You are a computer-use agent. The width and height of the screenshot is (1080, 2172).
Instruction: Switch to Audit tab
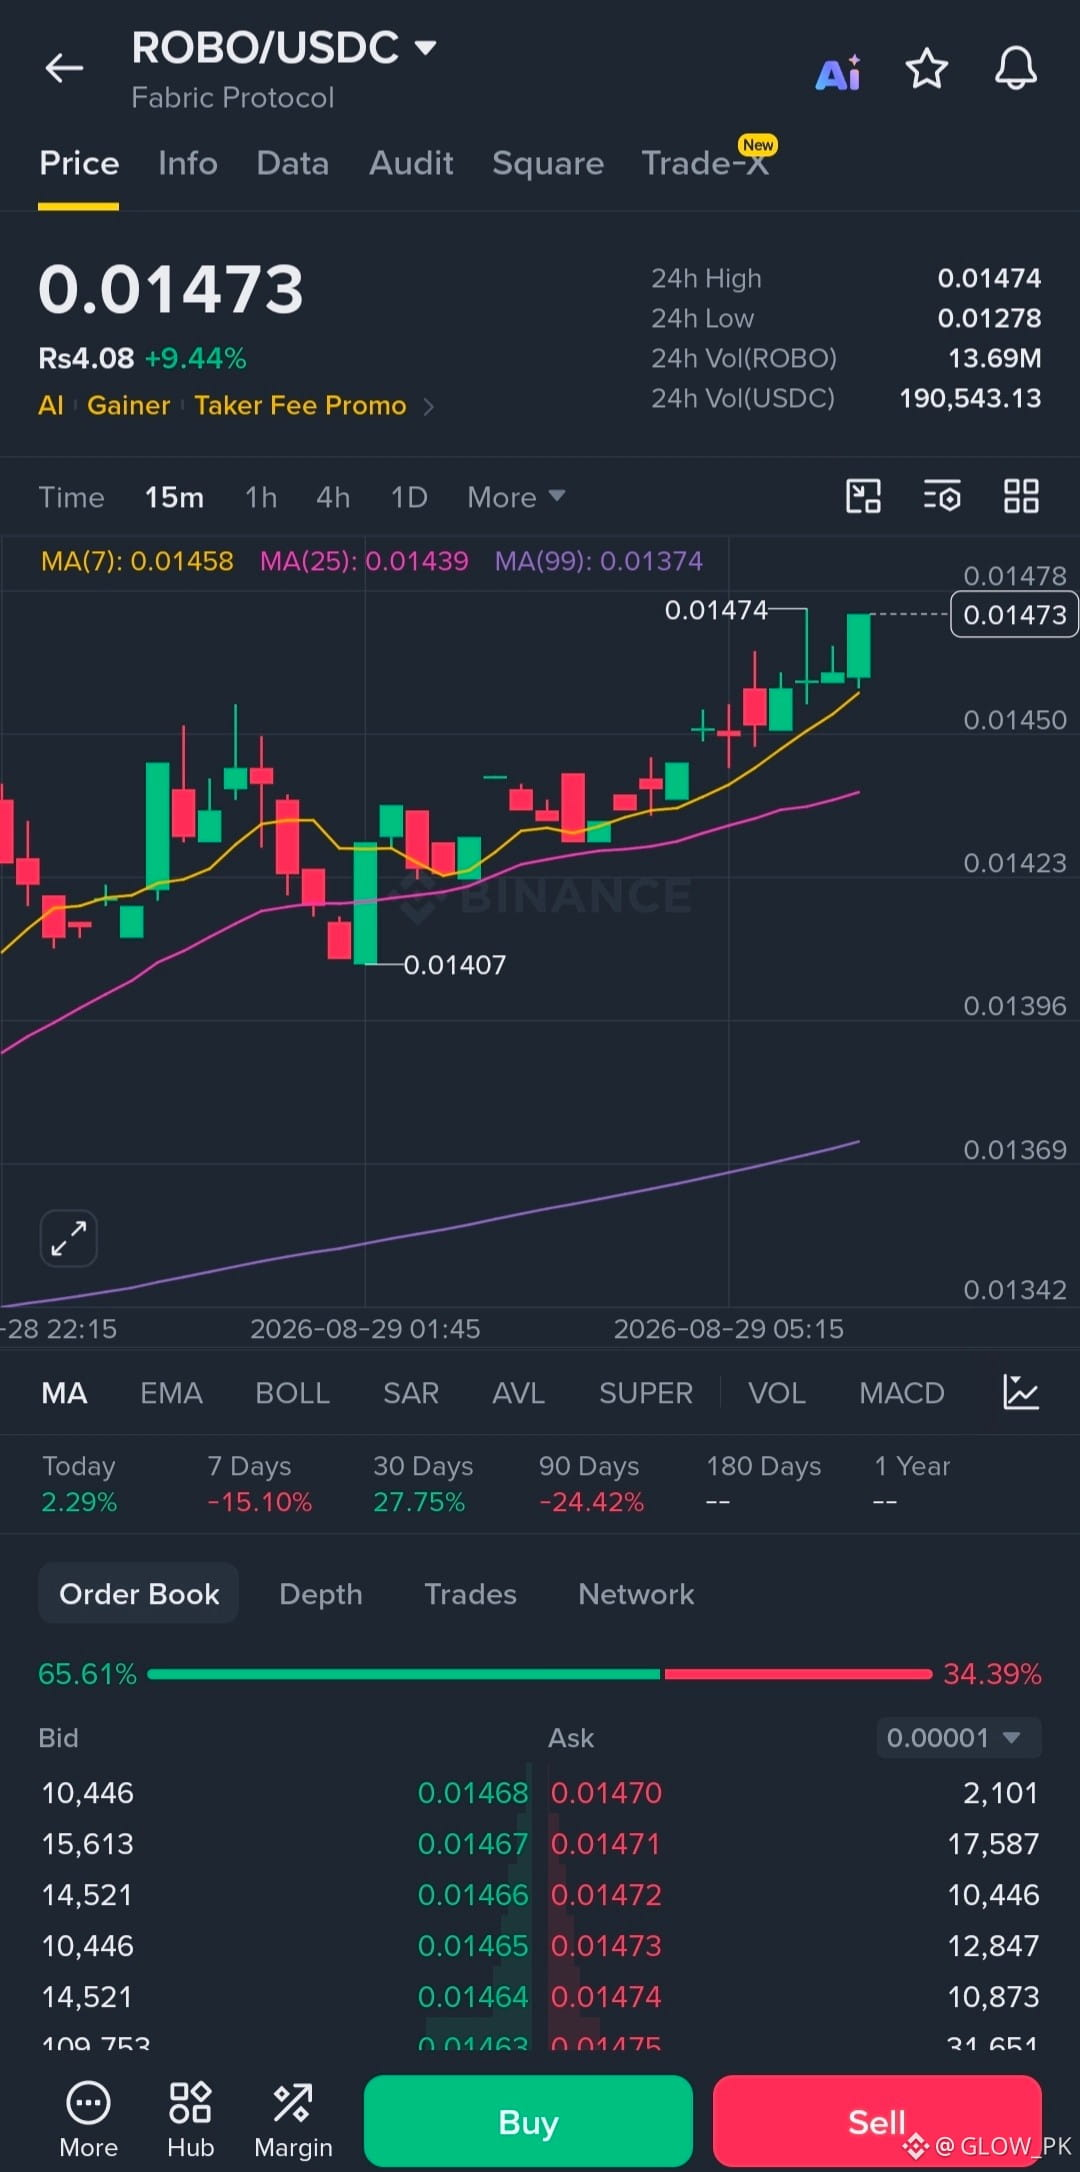(411, 163)
